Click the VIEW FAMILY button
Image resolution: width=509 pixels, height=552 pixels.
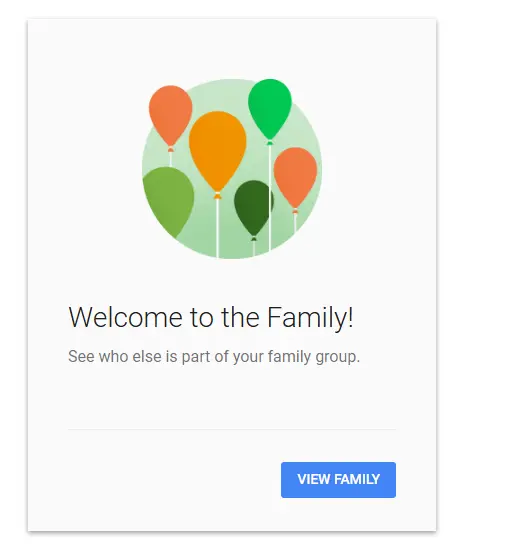338,479
